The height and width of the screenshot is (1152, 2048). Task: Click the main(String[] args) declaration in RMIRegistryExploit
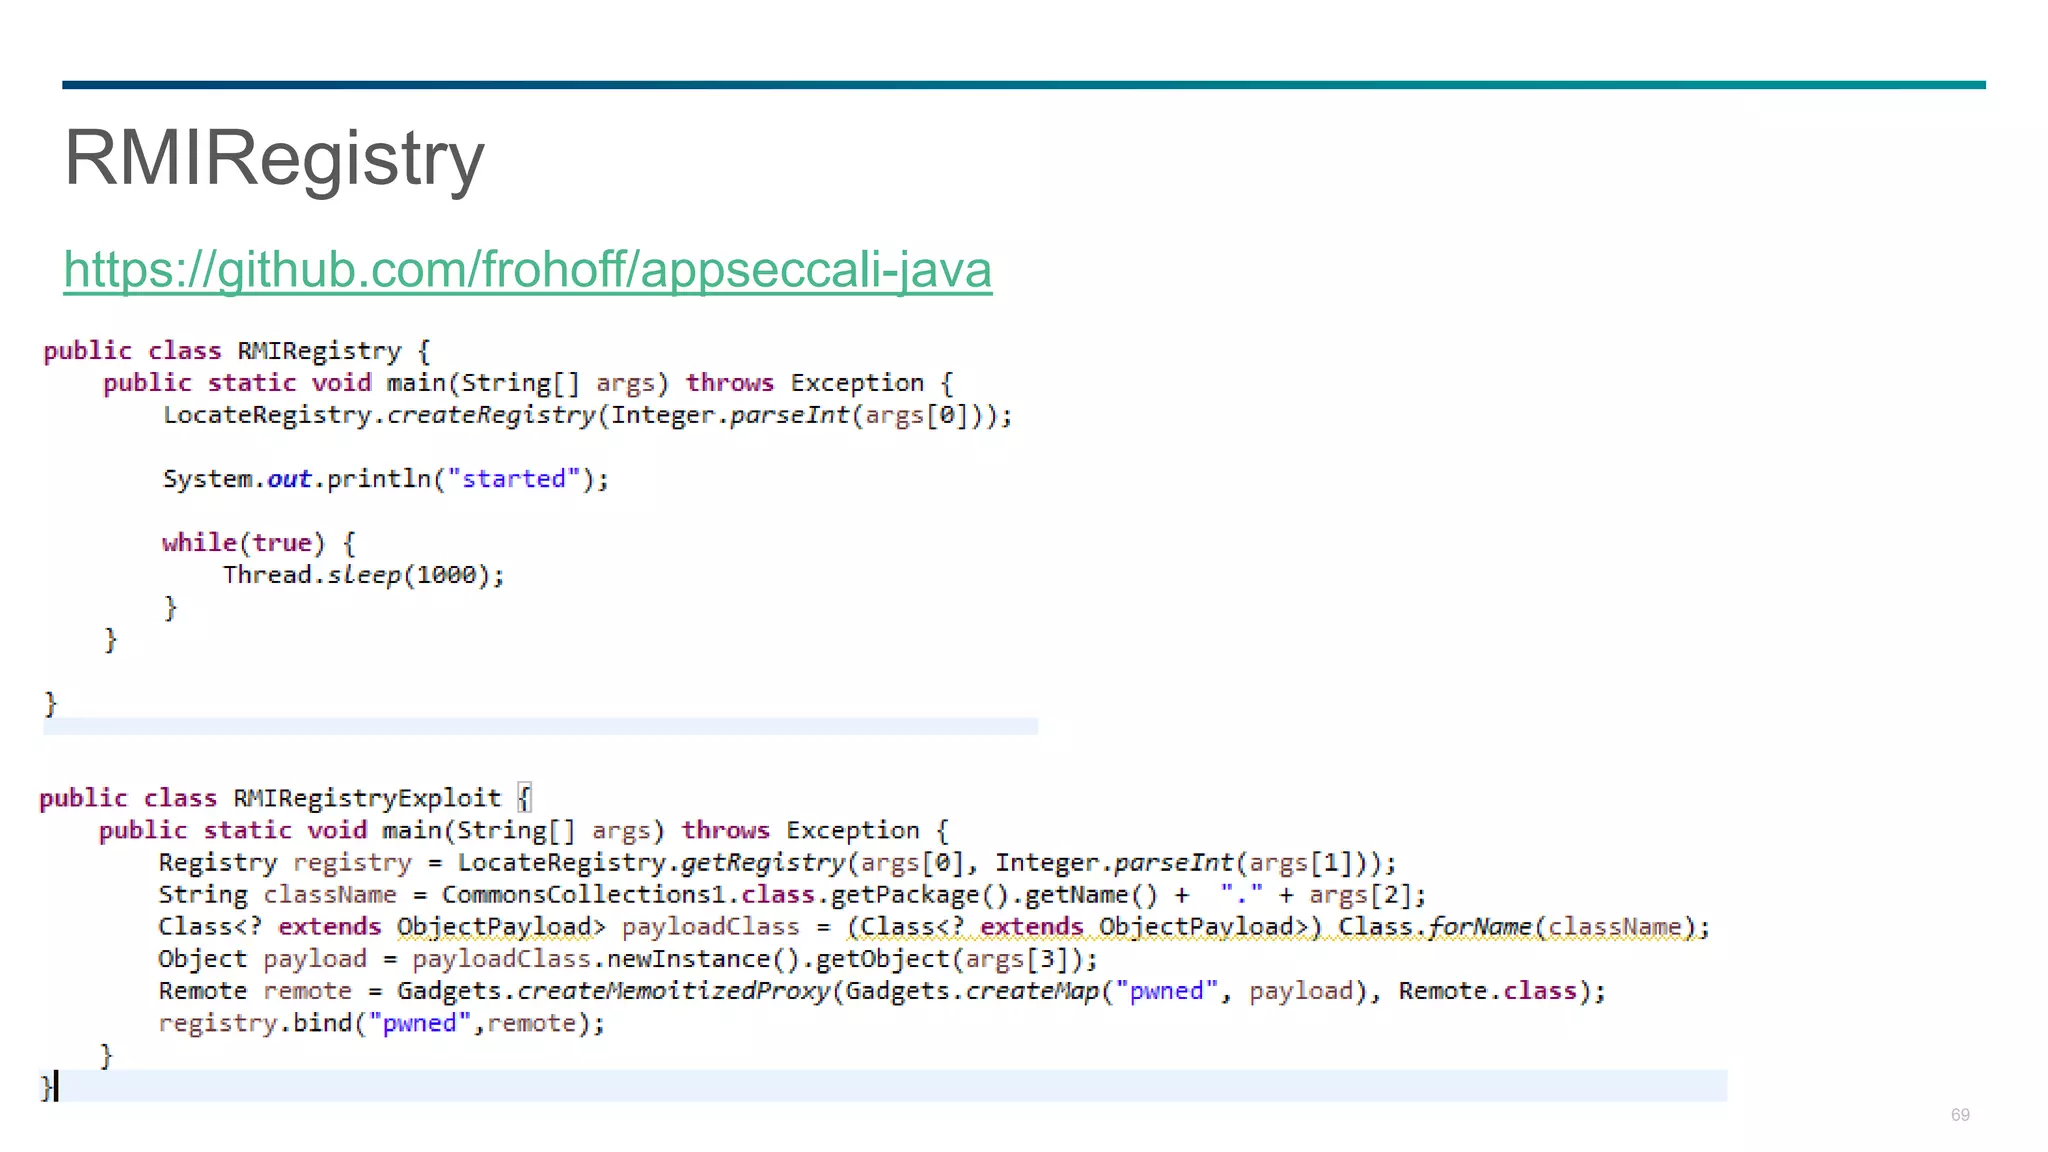tap(524, 830)
